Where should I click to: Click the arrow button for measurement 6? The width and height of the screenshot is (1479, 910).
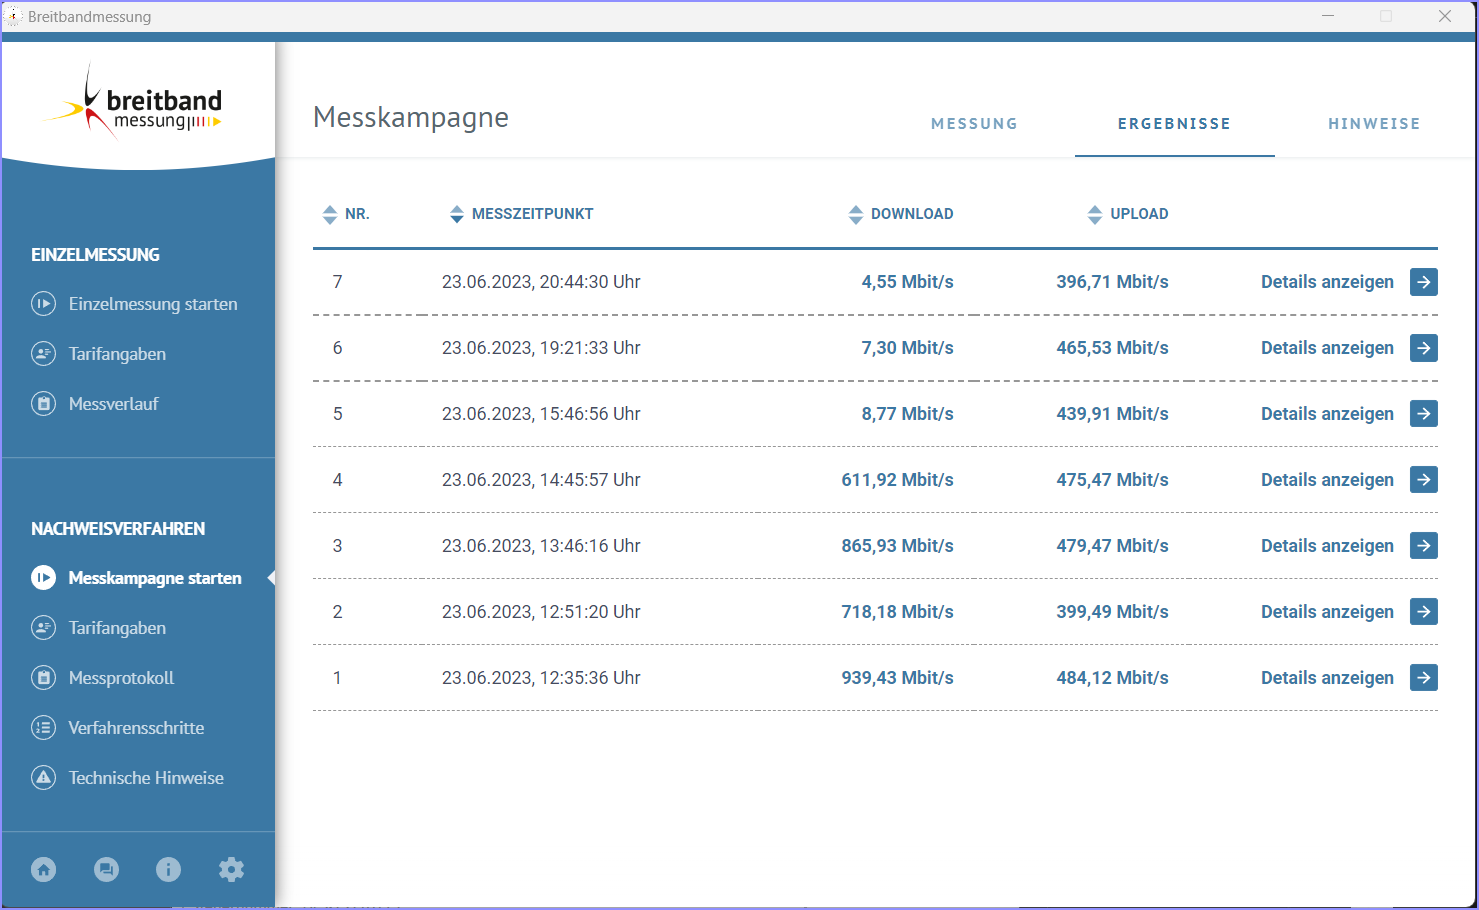(x=1424, y=348)
